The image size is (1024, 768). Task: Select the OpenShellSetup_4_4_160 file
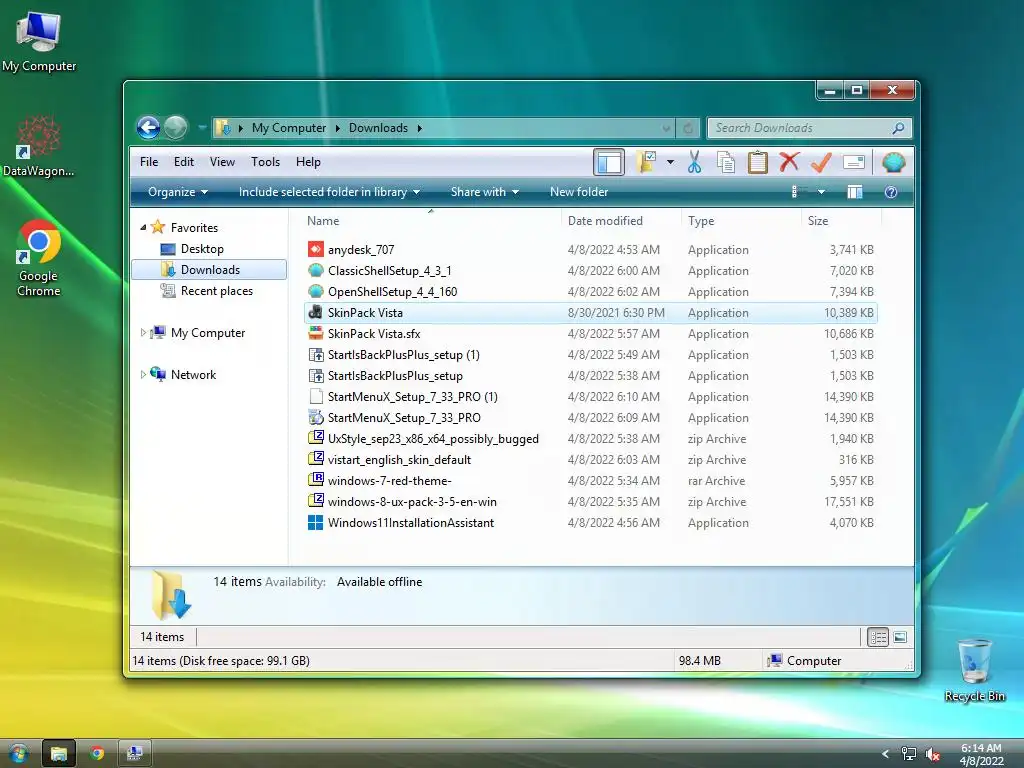pos(590,291)
